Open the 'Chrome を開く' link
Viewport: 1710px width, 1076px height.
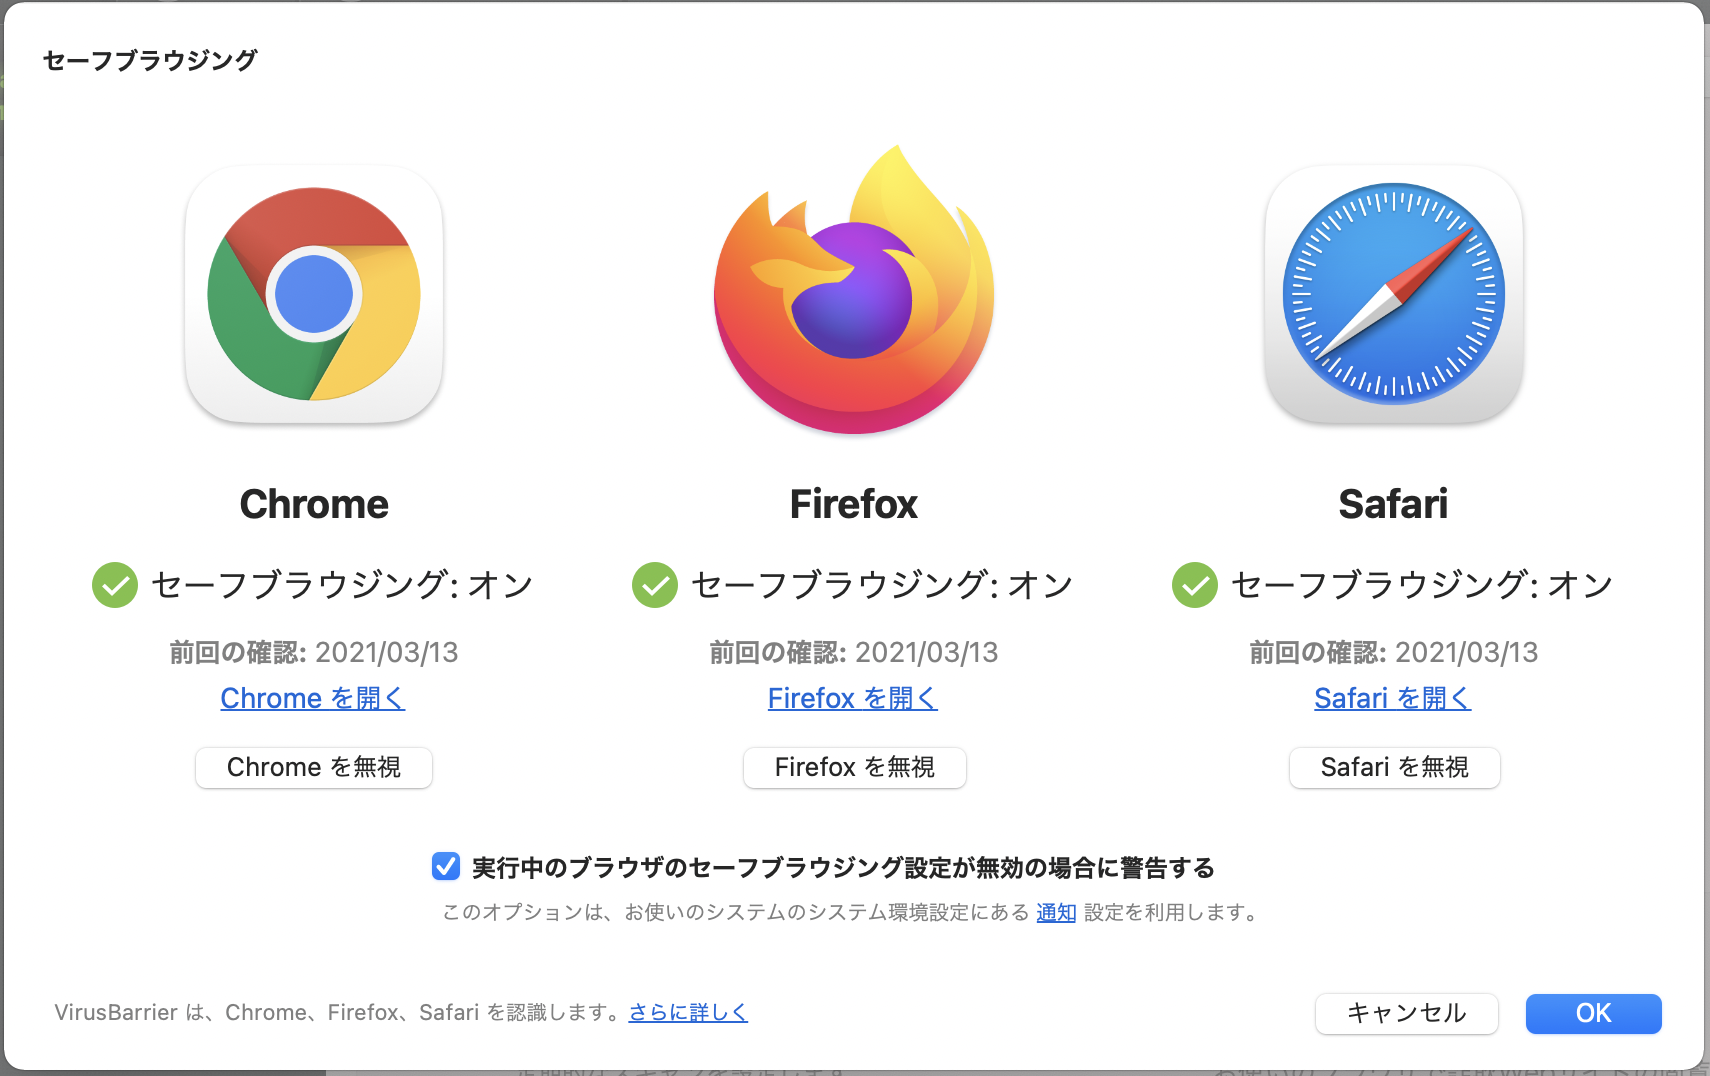(x=313, y=698)
